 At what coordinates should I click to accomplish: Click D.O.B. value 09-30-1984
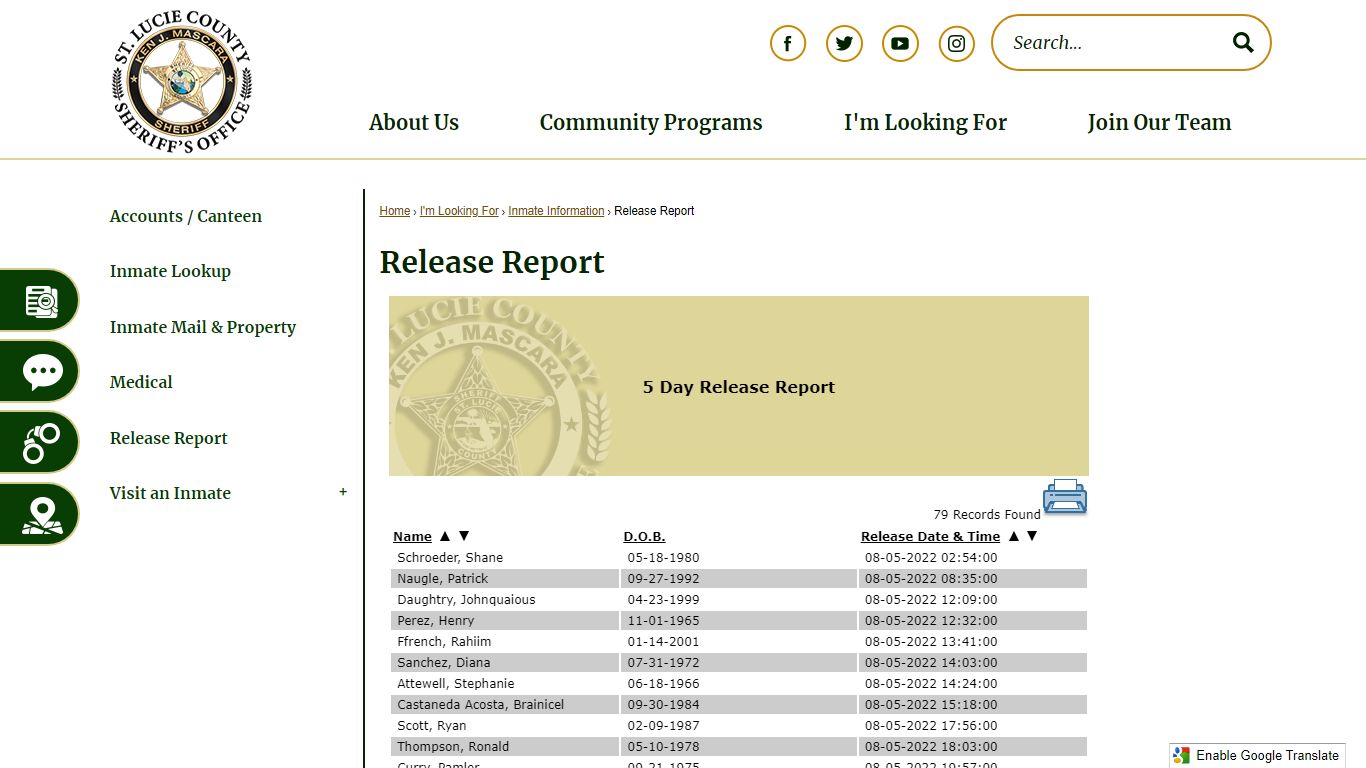tap(664, 705)
